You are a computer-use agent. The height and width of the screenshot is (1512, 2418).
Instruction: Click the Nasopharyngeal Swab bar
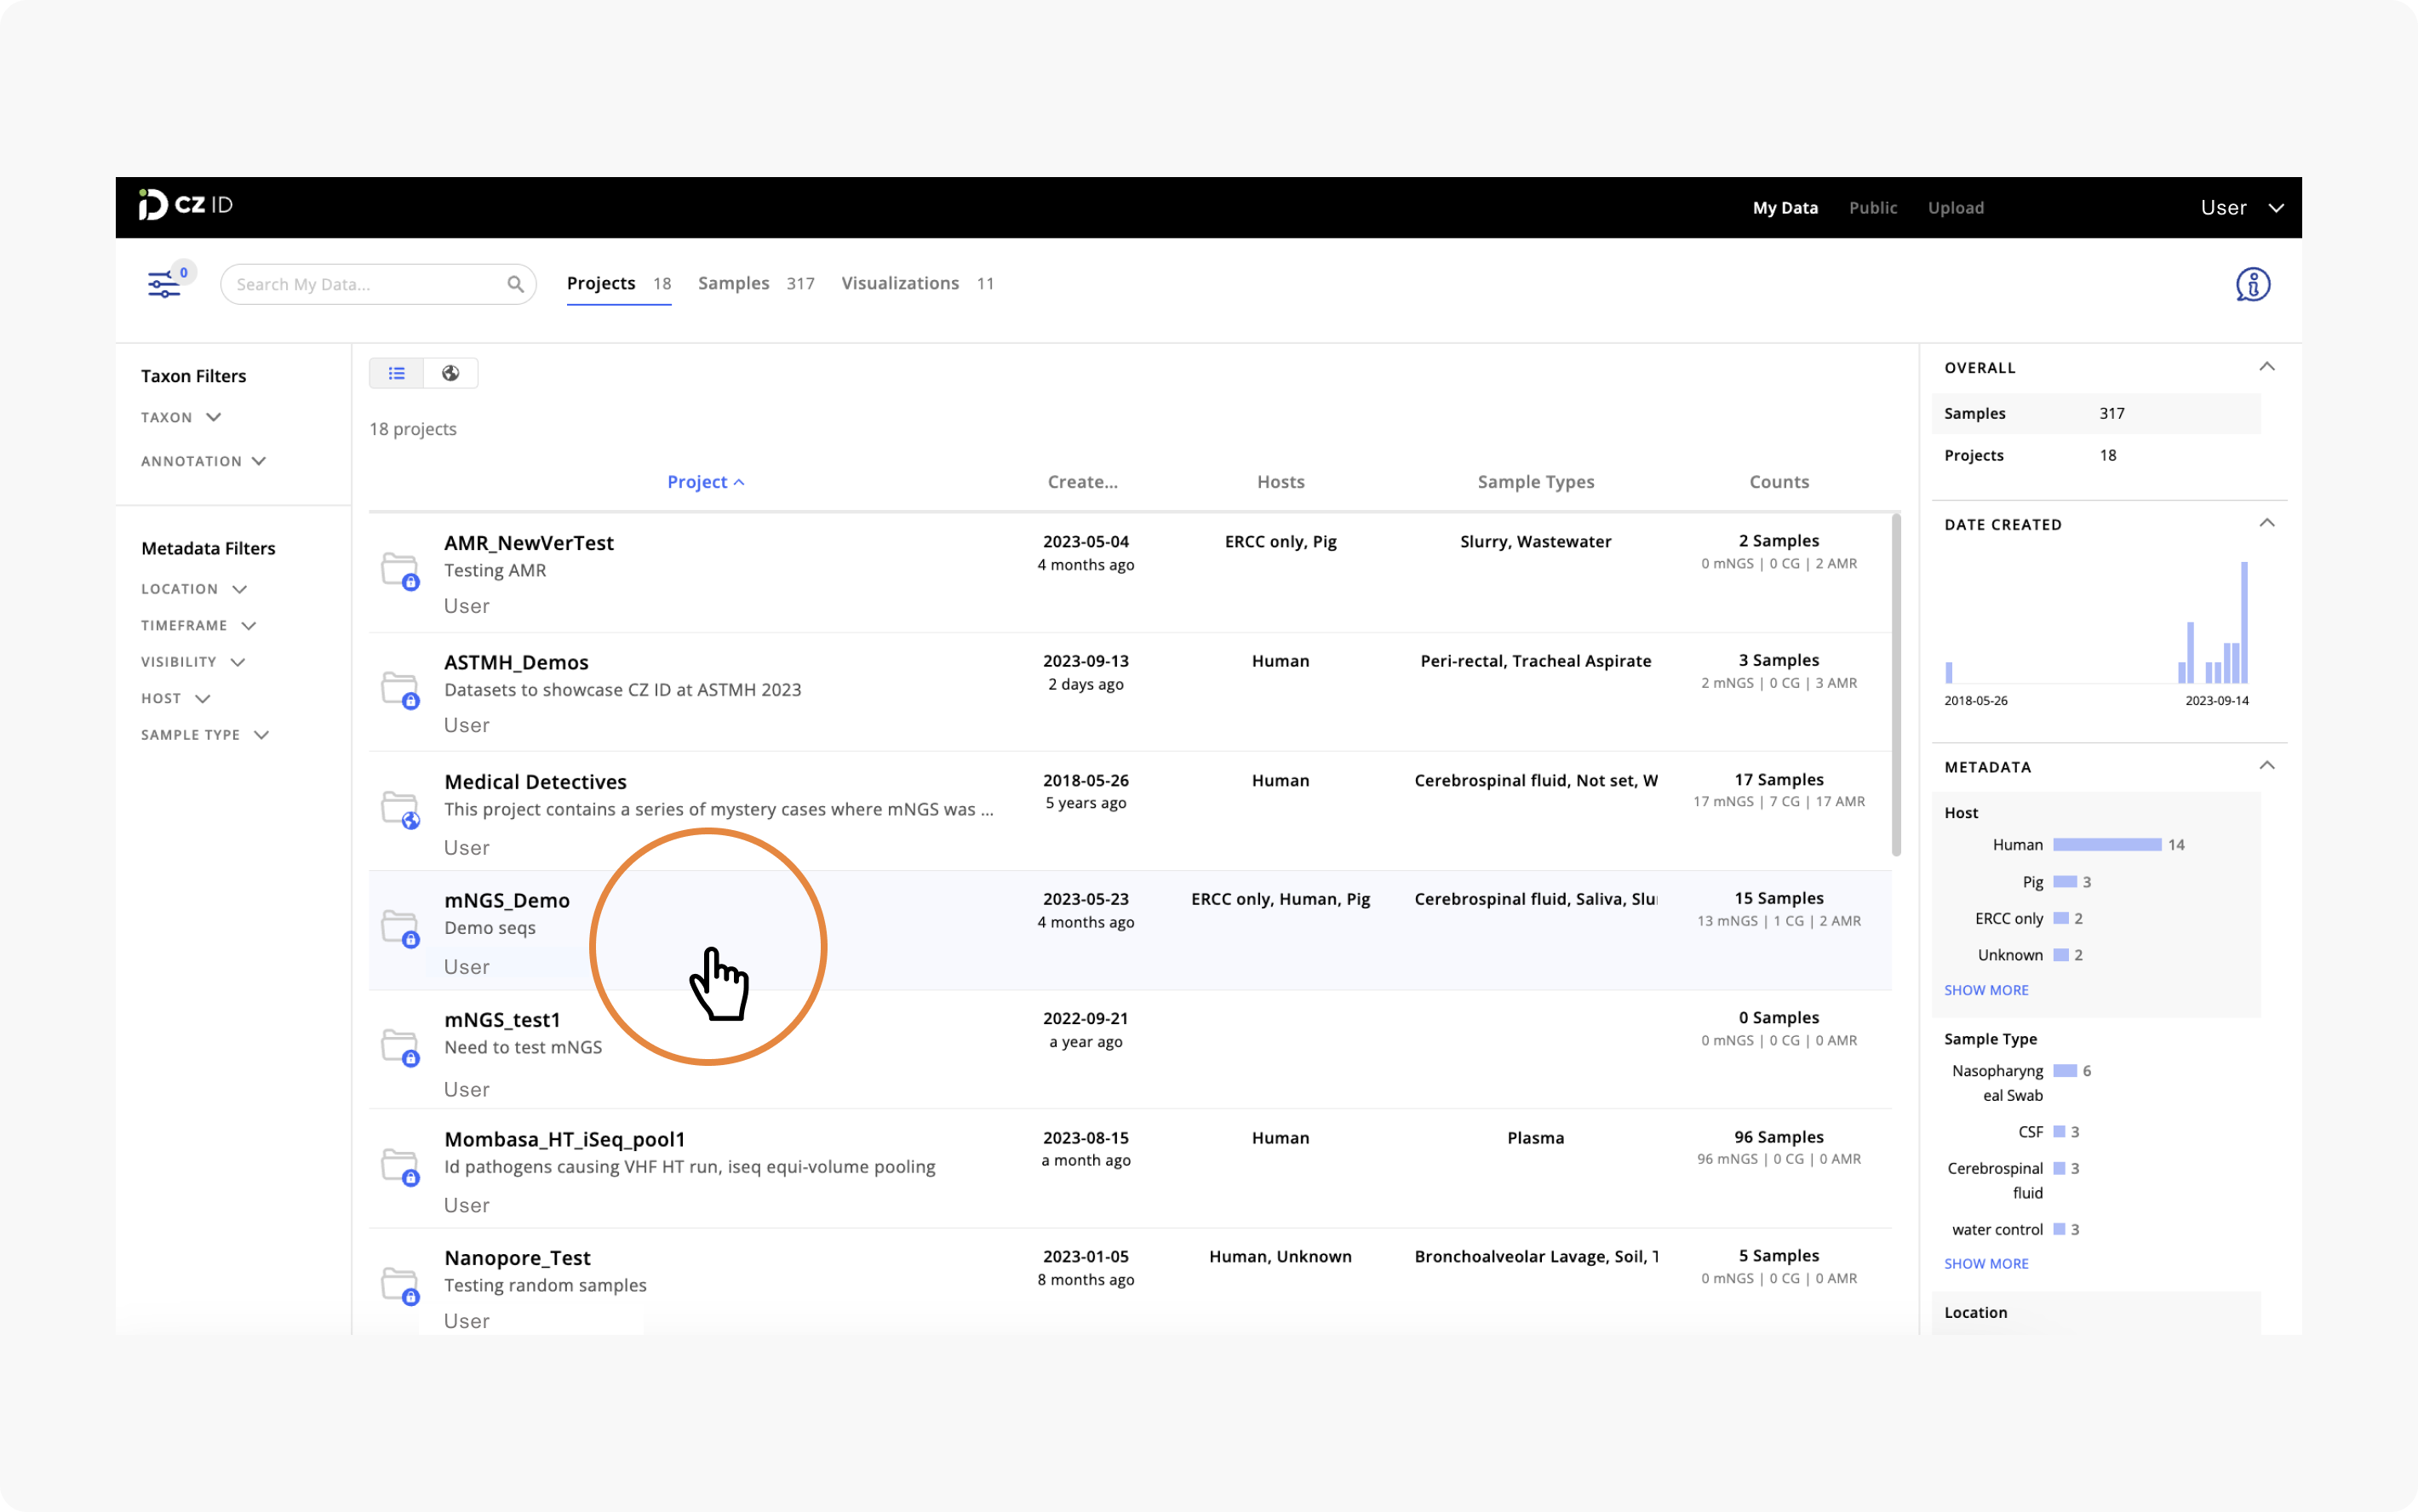pos(2064,1071)
